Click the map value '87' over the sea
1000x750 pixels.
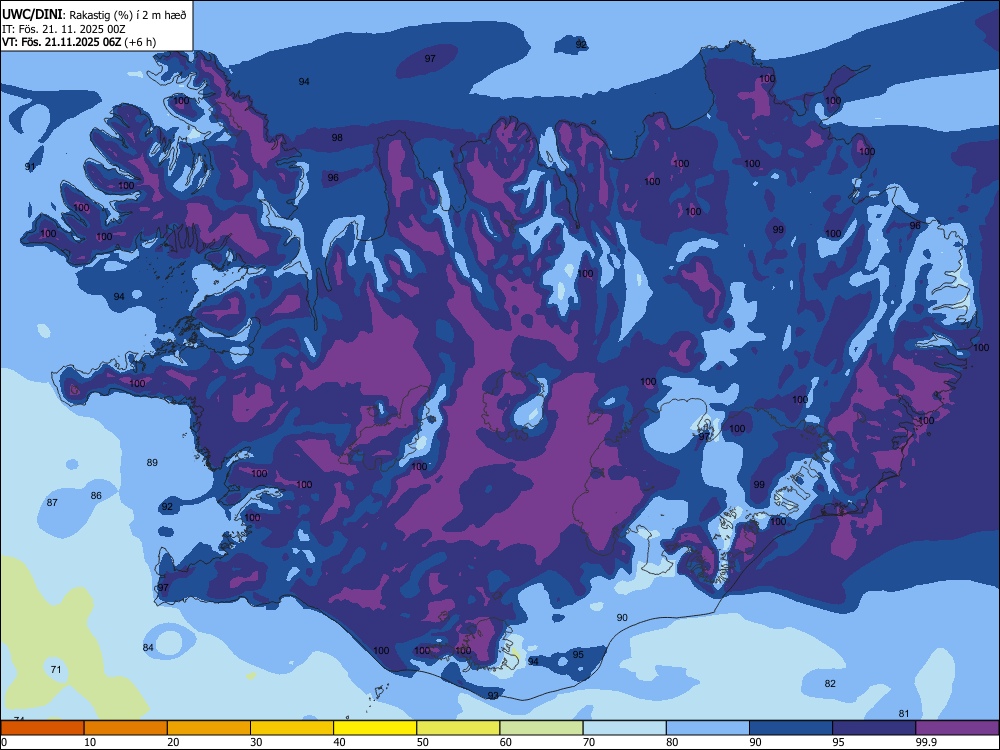(x=52, y=503)
